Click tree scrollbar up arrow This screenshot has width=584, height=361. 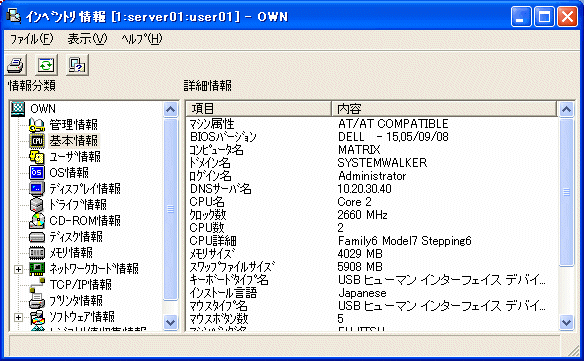(x=171, y=110)
